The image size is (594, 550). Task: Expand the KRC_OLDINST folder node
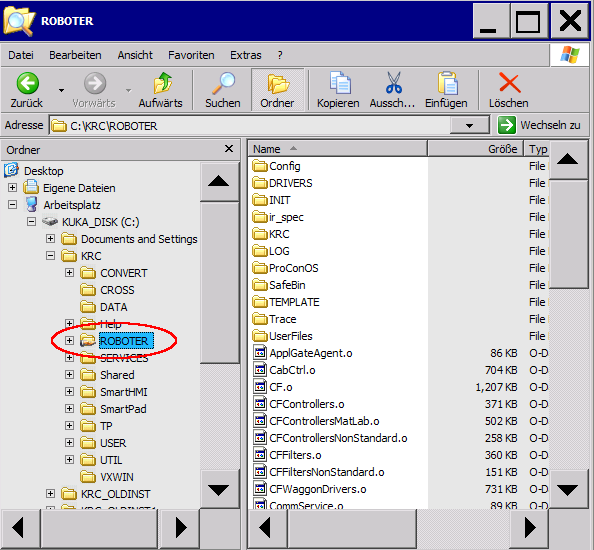50,494
